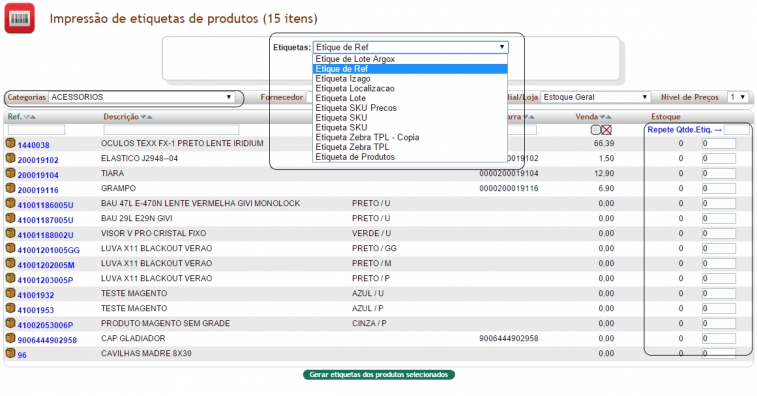Click the box icon beside ref 1440038
The height and width of the screenshot is (396, 757).
click(x=11, y=143)
